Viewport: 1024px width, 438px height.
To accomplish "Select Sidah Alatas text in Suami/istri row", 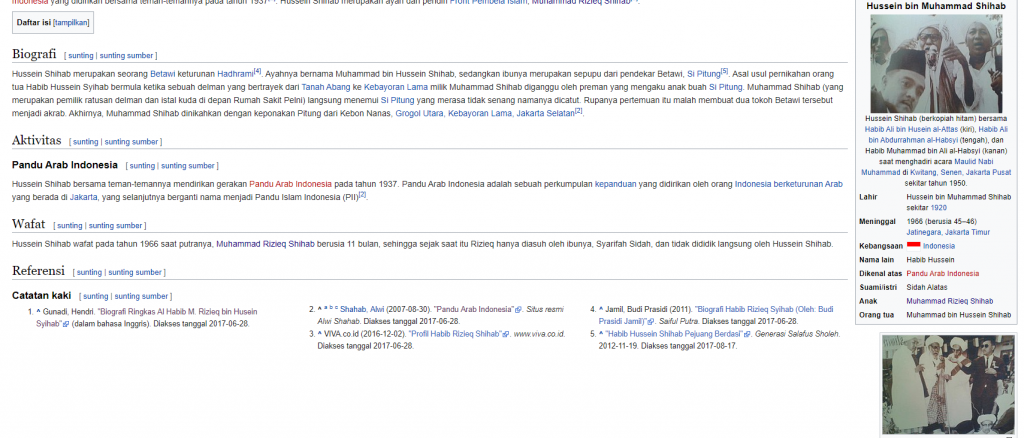I will (x=927, y=288).
